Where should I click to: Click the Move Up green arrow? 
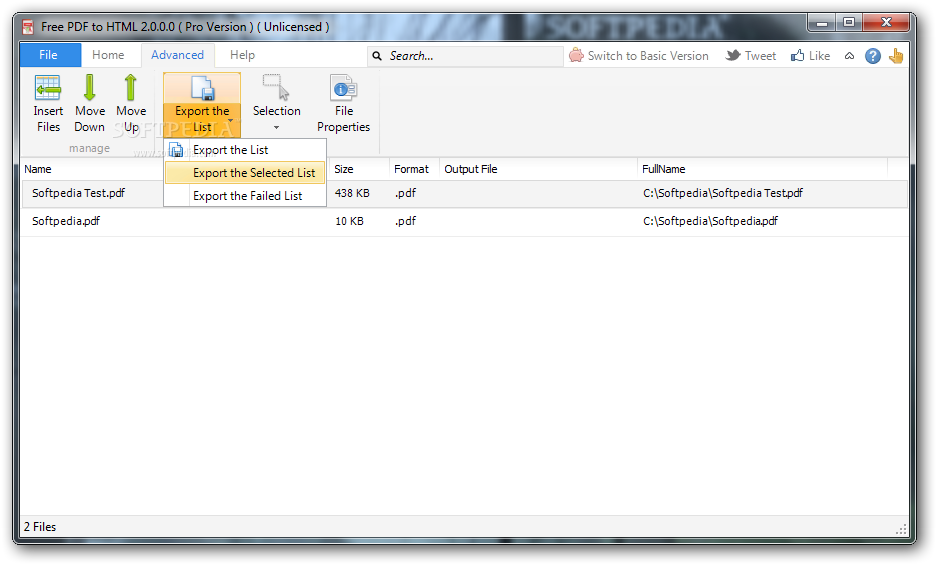[x=130, y=87]
